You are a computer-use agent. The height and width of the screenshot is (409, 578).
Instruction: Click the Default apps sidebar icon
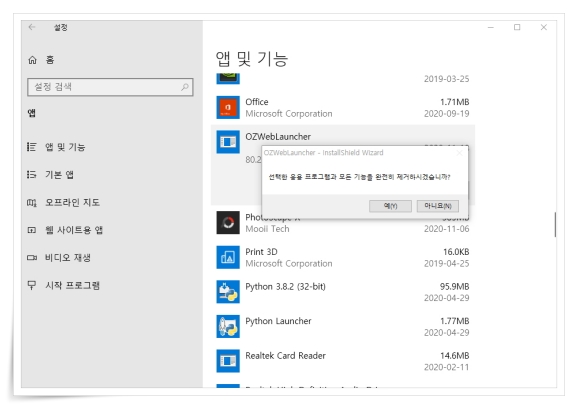coord(32,175)
